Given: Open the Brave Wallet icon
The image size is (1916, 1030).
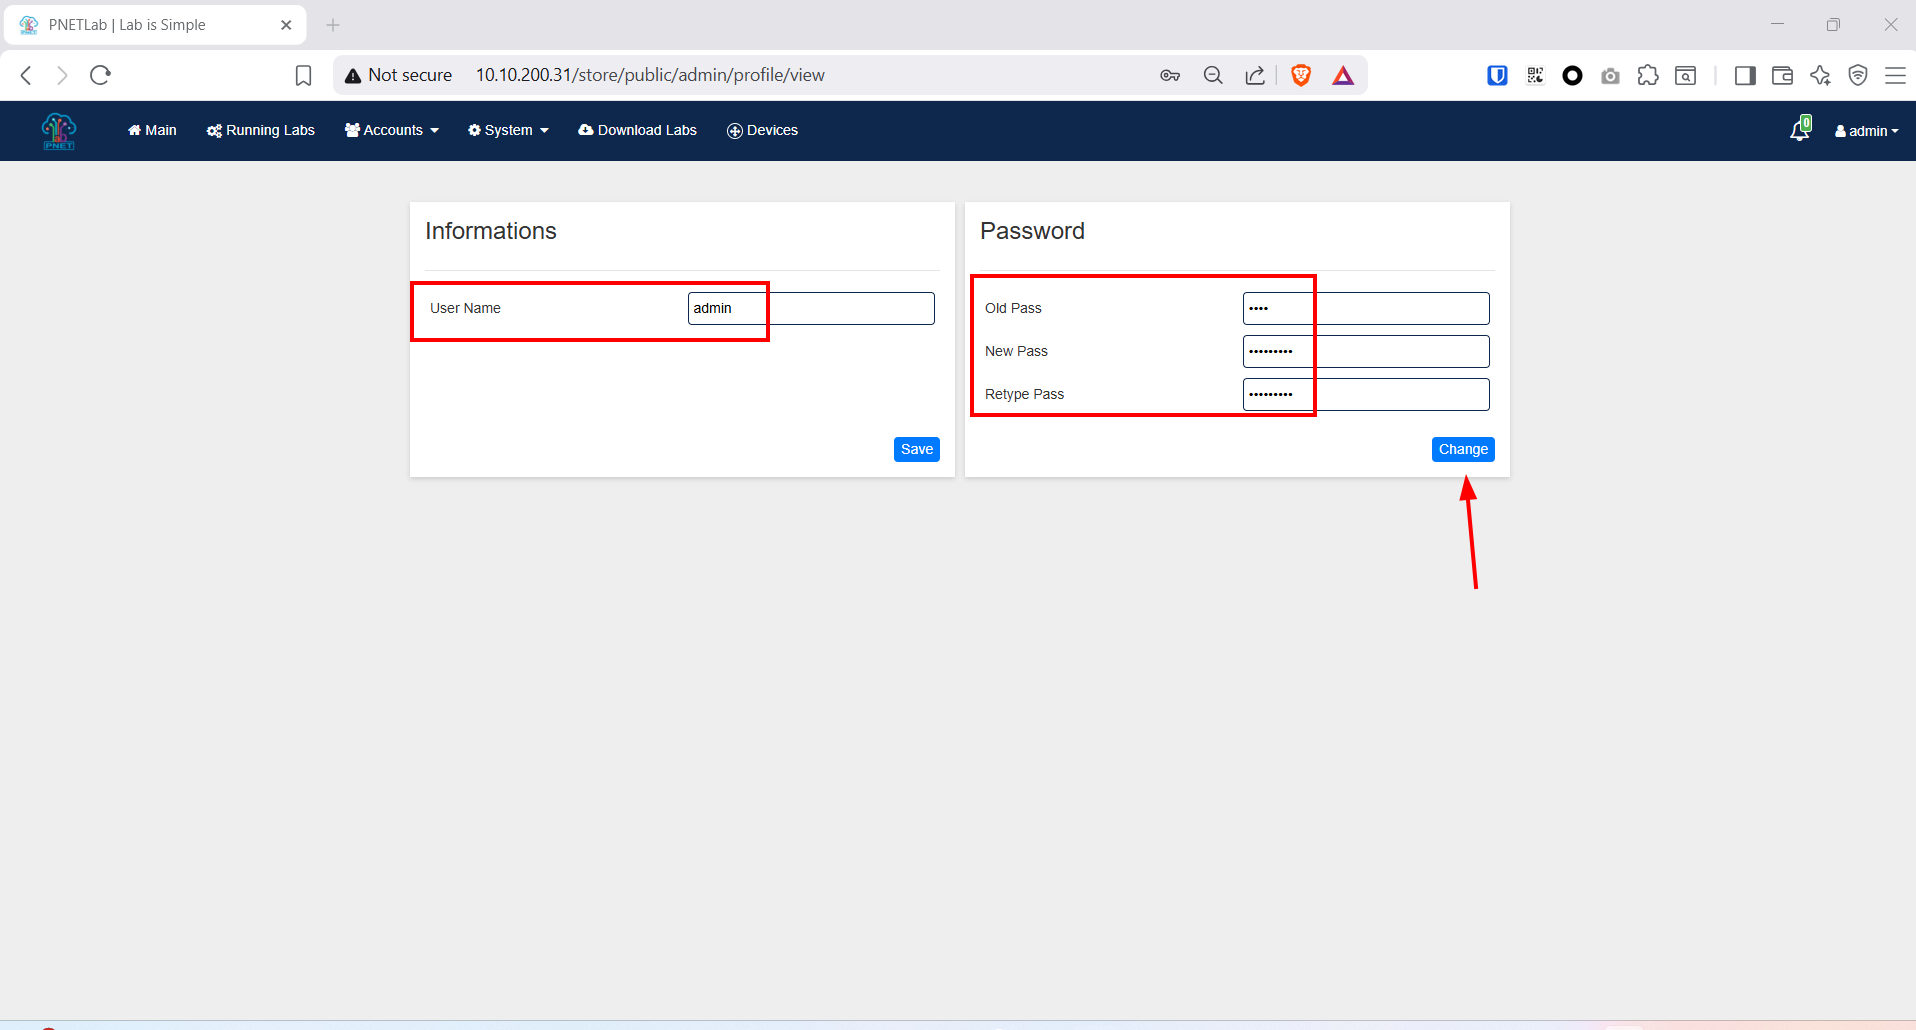Looking at the screenshot, I should [x=1782, y=76].
